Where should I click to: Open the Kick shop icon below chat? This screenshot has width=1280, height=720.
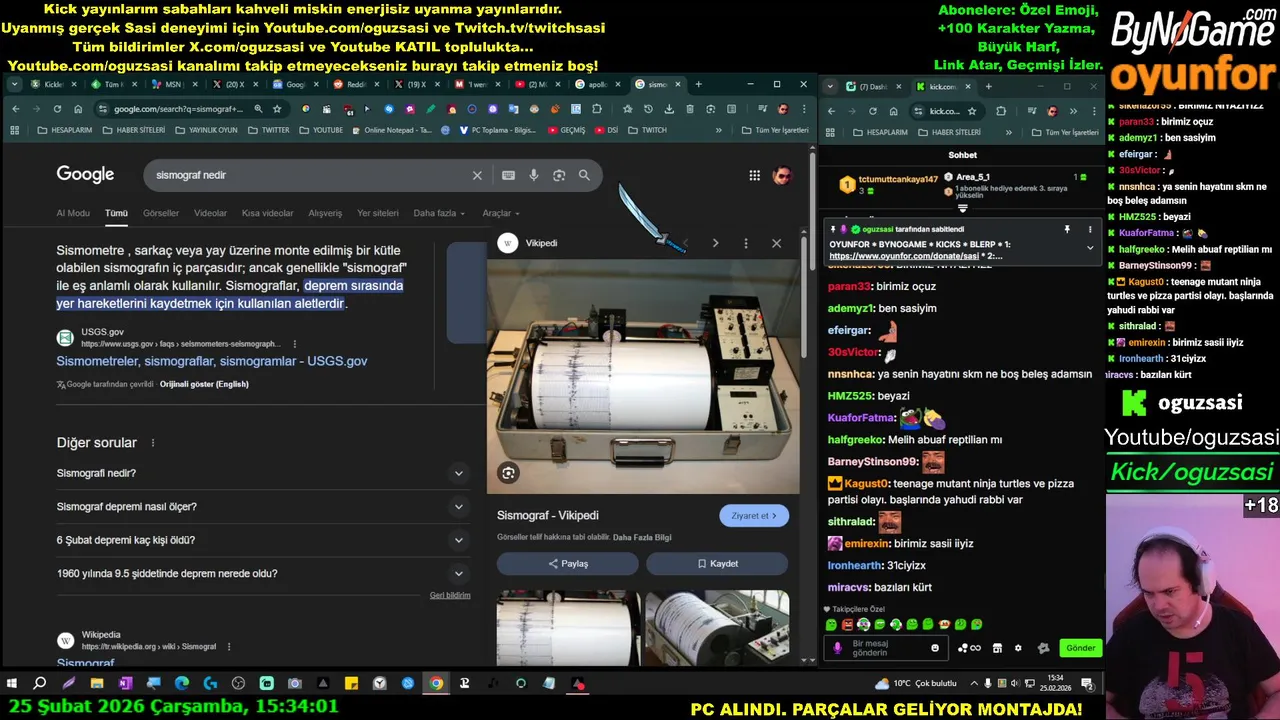tap(997, 648)
